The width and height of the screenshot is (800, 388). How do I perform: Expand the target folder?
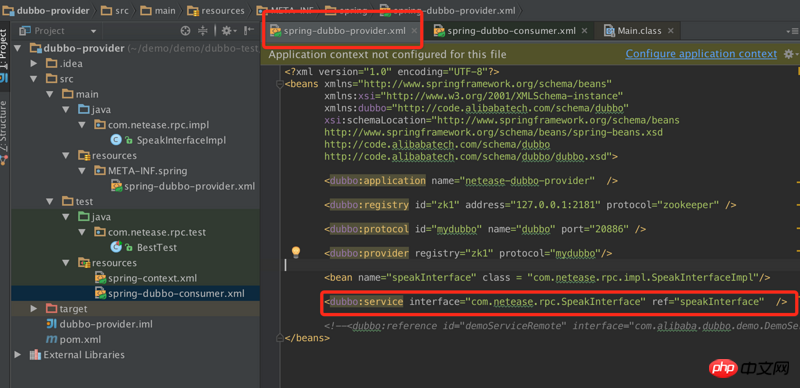pos(34,309)
